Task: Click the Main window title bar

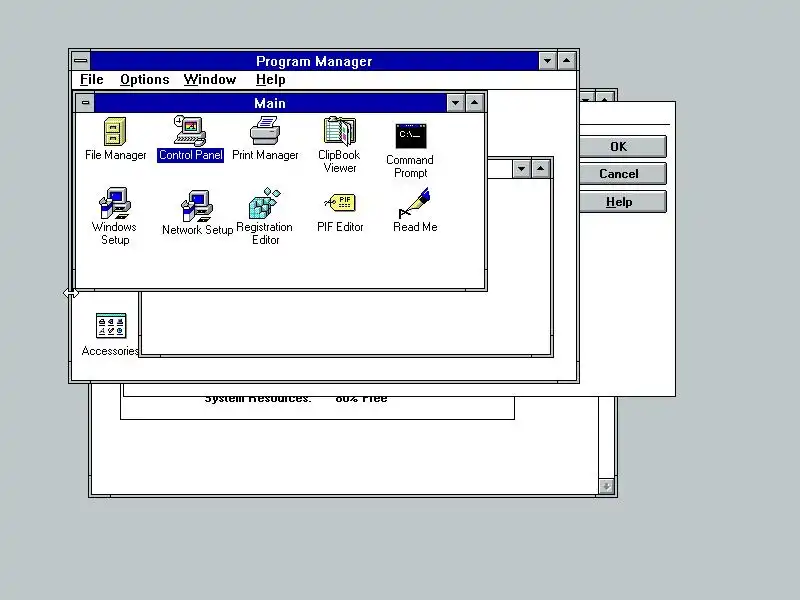Action: (270, 103)
